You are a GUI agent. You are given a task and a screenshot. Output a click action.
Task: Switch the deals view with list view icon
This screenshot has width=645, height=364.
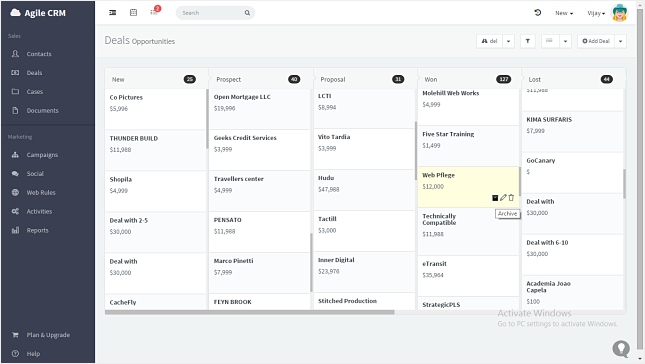point(550,41)
